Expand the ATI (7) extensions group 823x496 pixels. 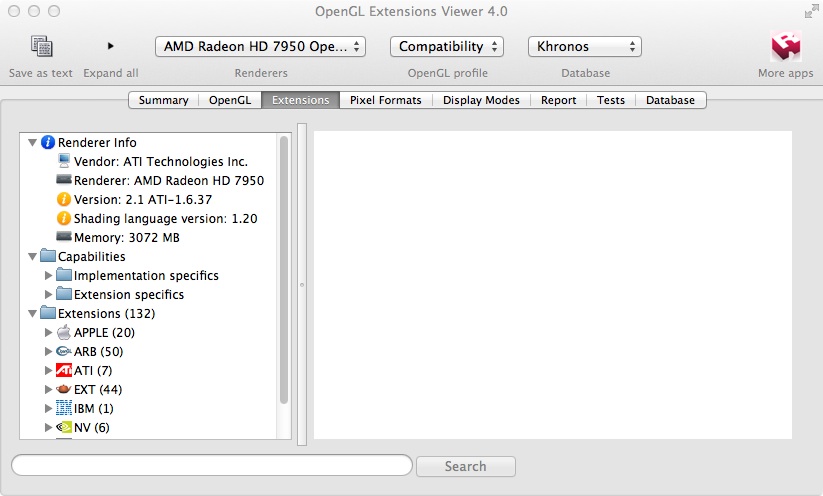click(48, 370)
